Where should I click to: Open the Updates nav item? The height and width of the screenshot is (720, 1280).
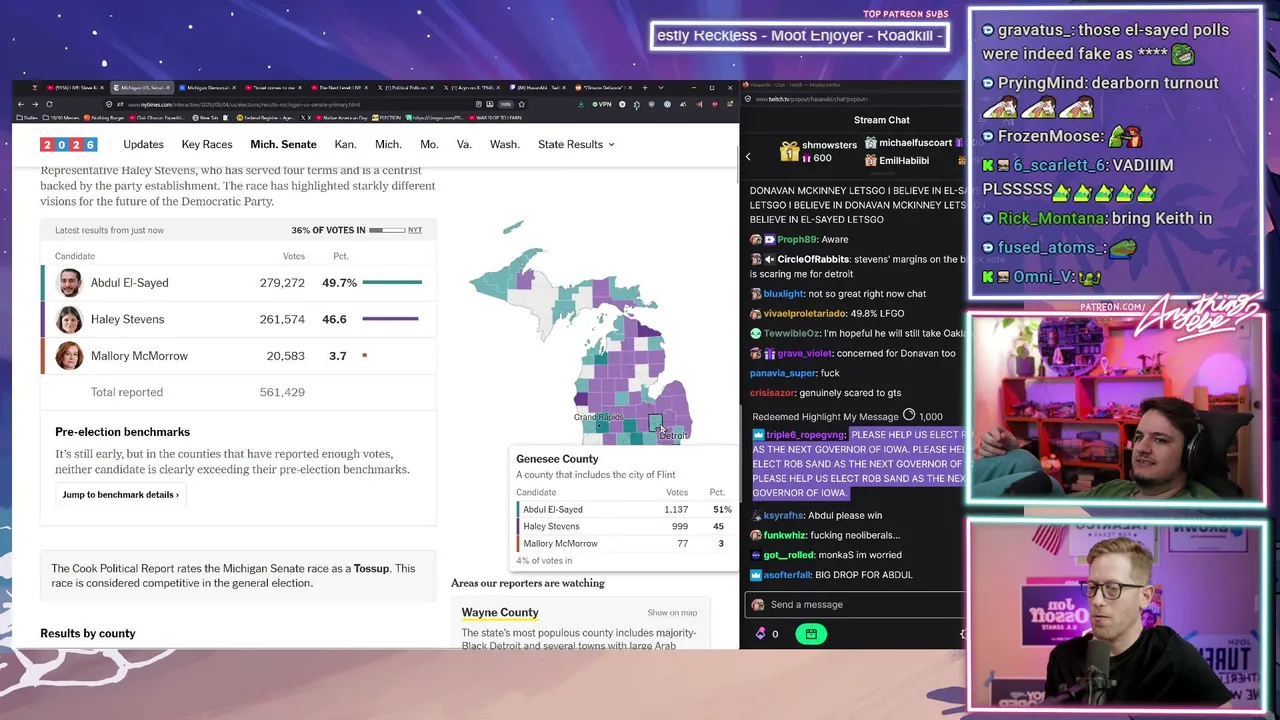(x=143, y=144)
